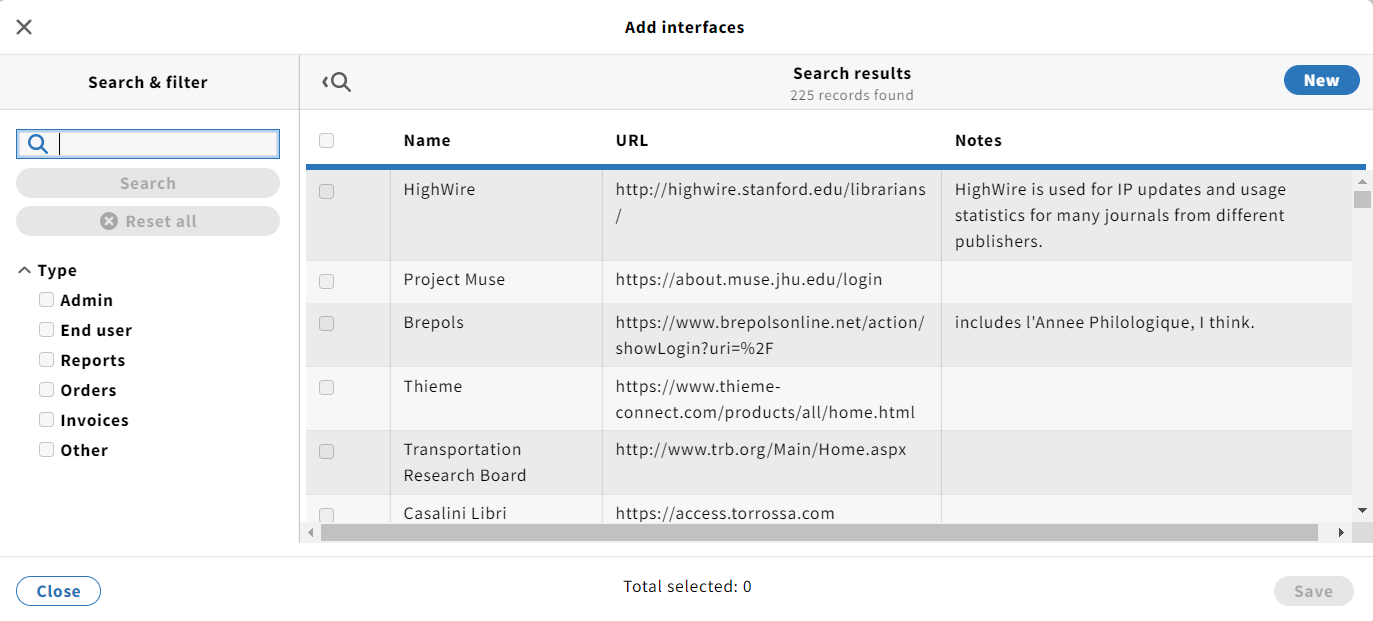Click the magnifier icon in search box
Viewport: 1373px width, 621px height.
pos(37,144)
